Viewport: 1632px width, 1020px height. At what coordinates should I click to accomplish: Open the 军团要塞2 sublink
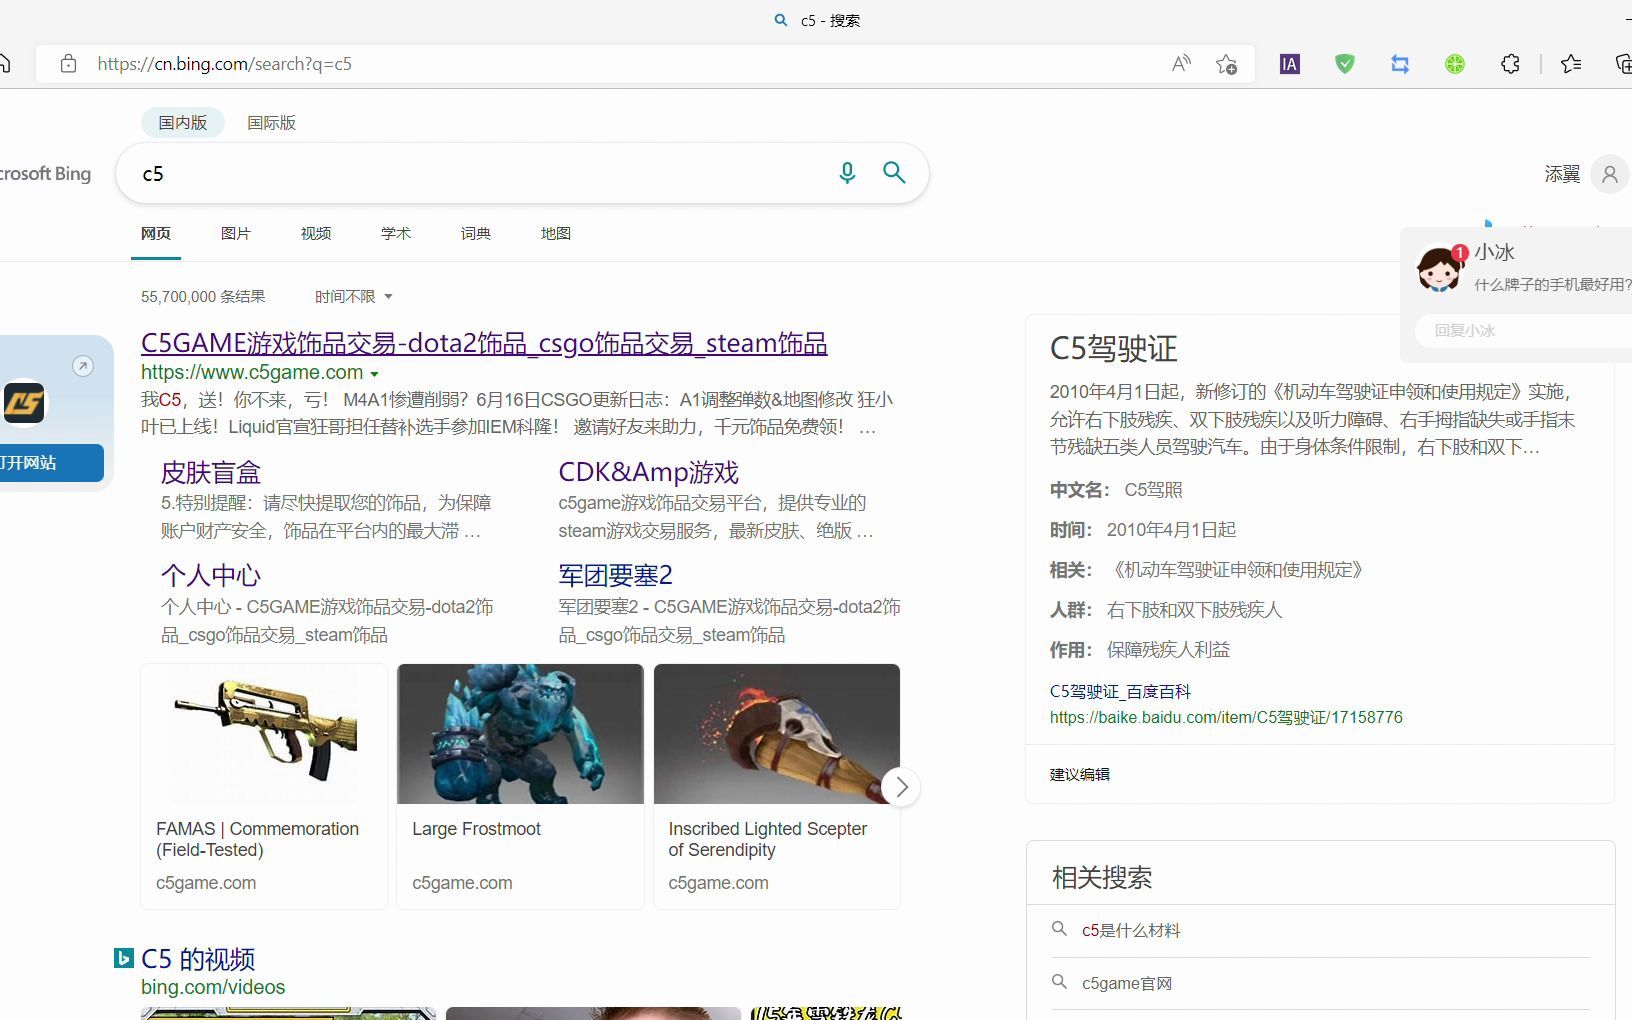pos(616,575)
